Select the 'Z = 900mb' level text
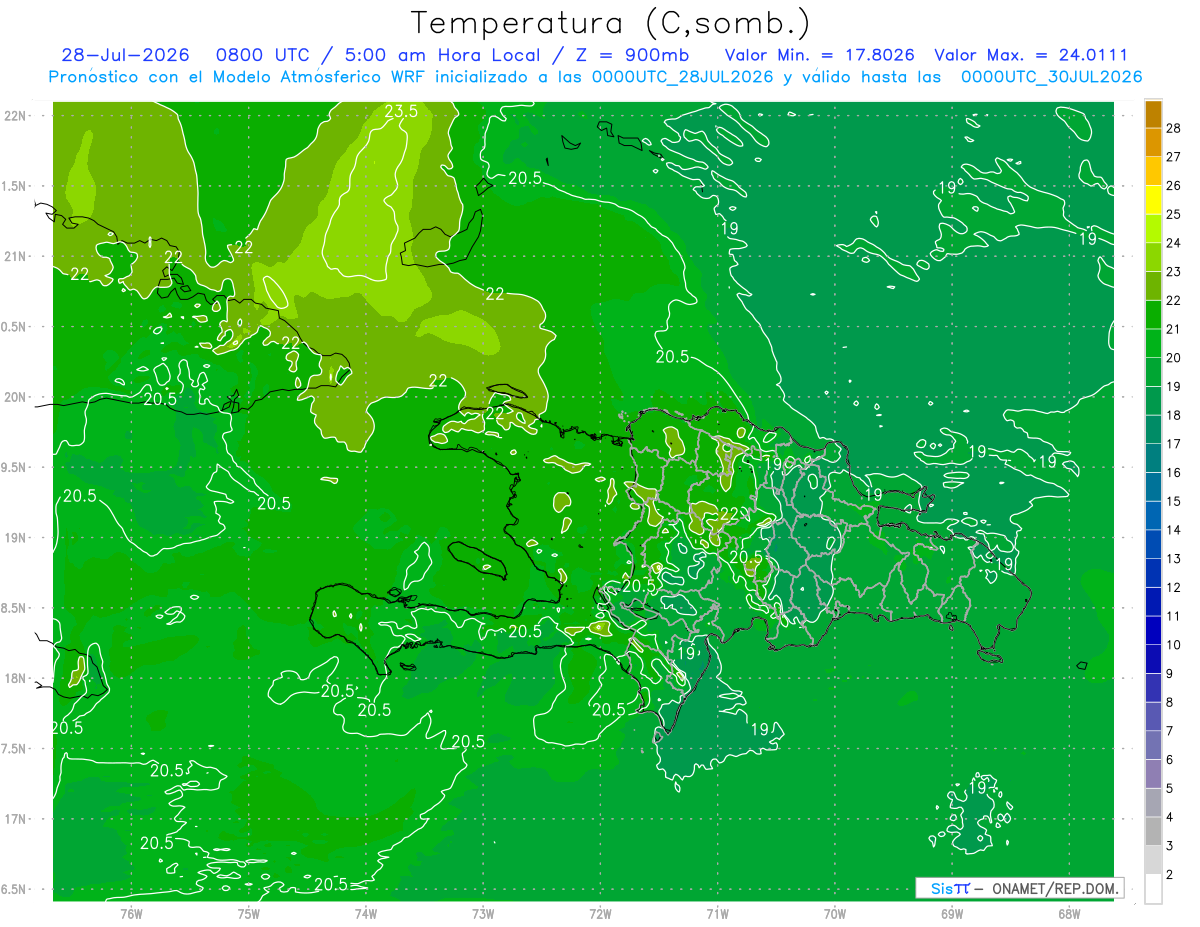Screen dimensions: 1200x927 coord(631,55)
